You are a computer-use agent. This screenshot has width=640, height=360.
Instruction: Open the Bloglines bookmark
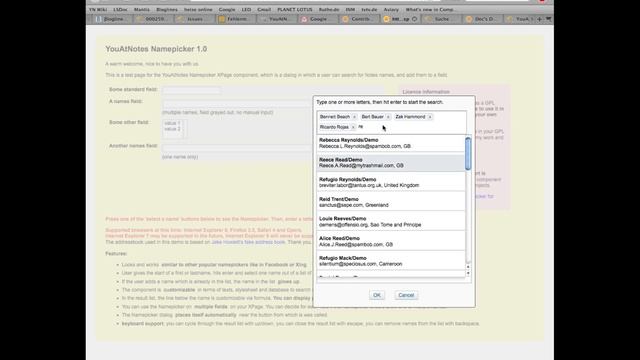pos(167,9)
